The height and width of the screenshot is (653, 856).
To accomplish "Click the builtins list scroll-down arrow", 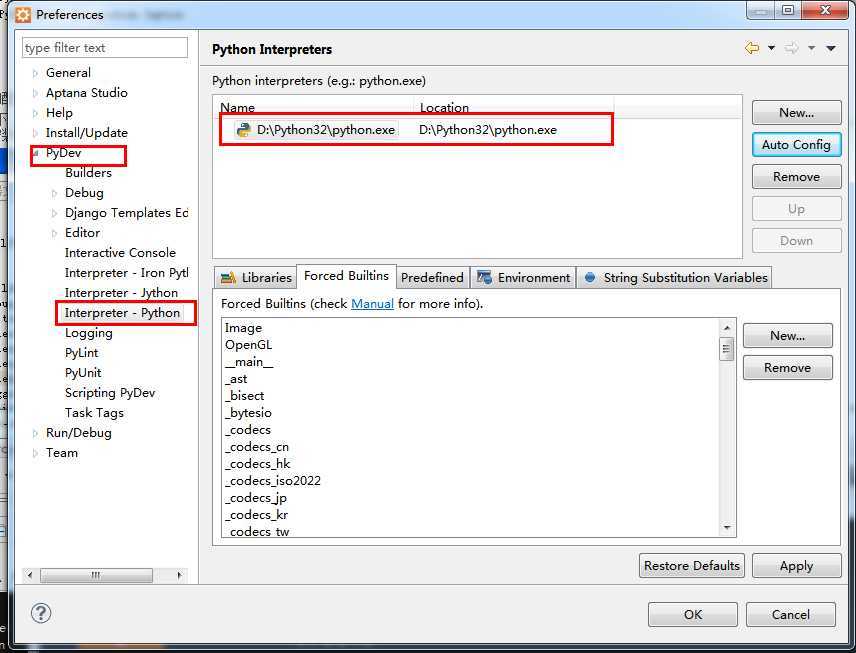I will pos(727,527).
